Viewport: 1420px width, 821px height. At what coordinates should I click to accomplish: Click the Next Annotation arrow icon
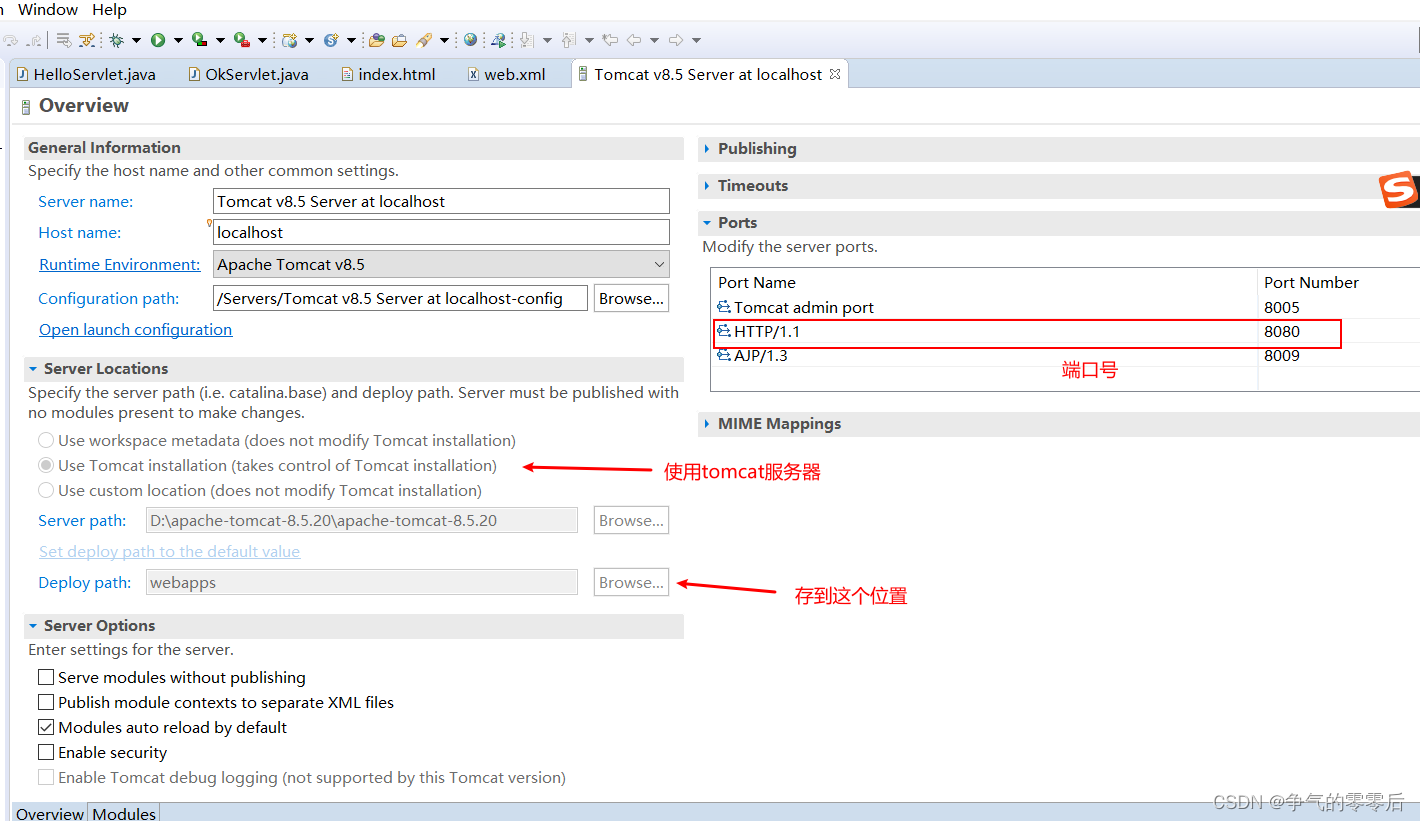[x=526, y=40]
